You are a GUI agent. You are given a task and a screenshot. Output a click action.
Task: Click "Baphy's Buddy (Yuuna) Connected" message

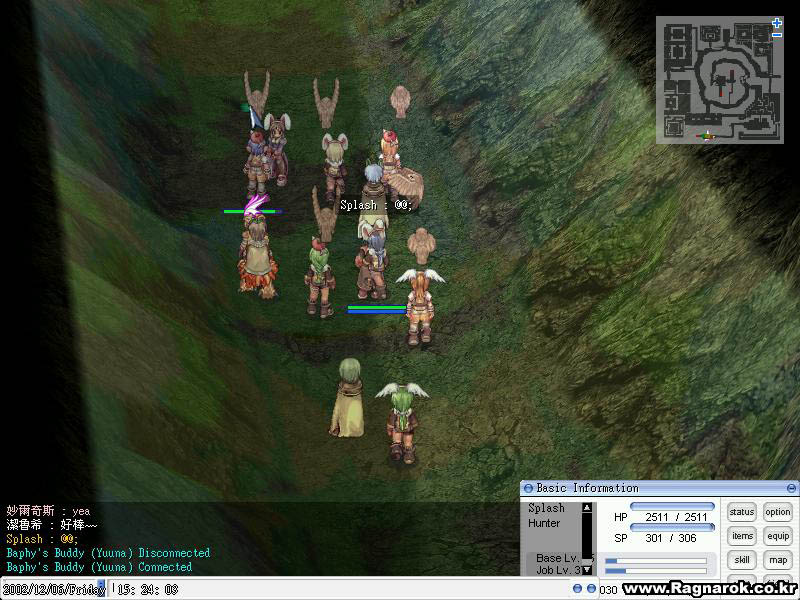pos(99,567)
